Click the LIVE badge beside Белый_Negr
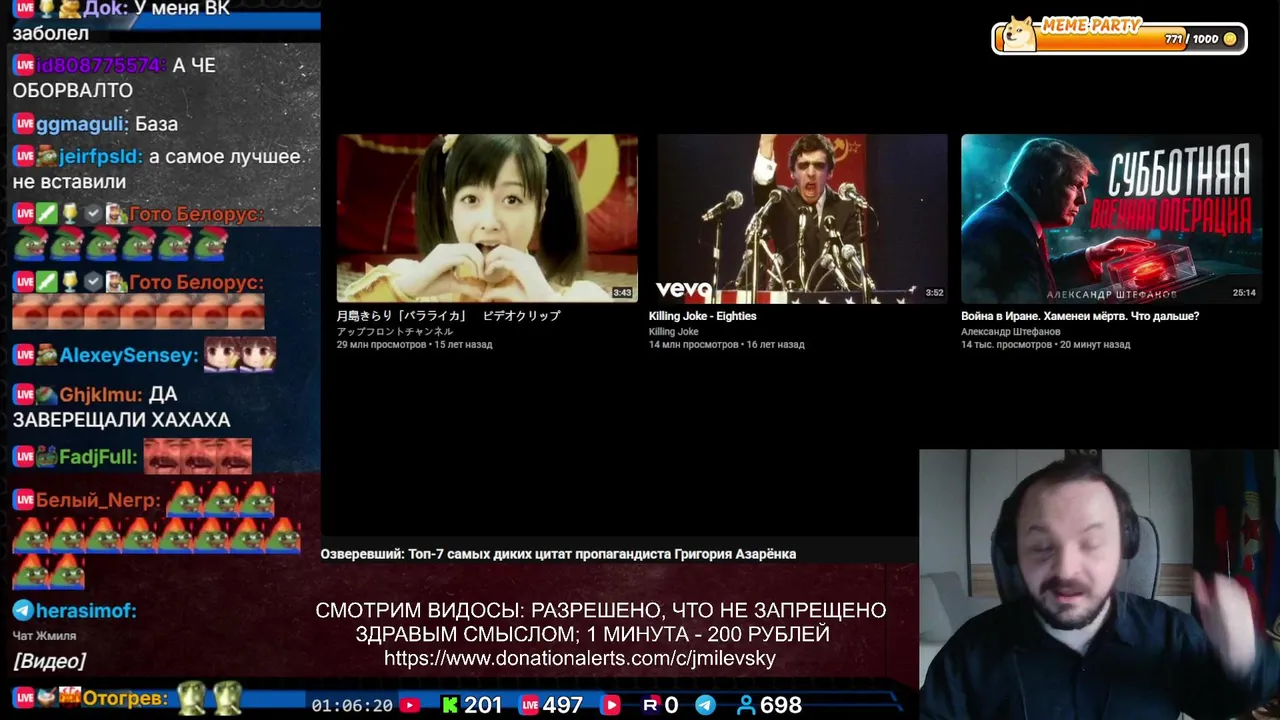Image resolution: width=1280 pixels, height=720 pixels. click(23, 500)
